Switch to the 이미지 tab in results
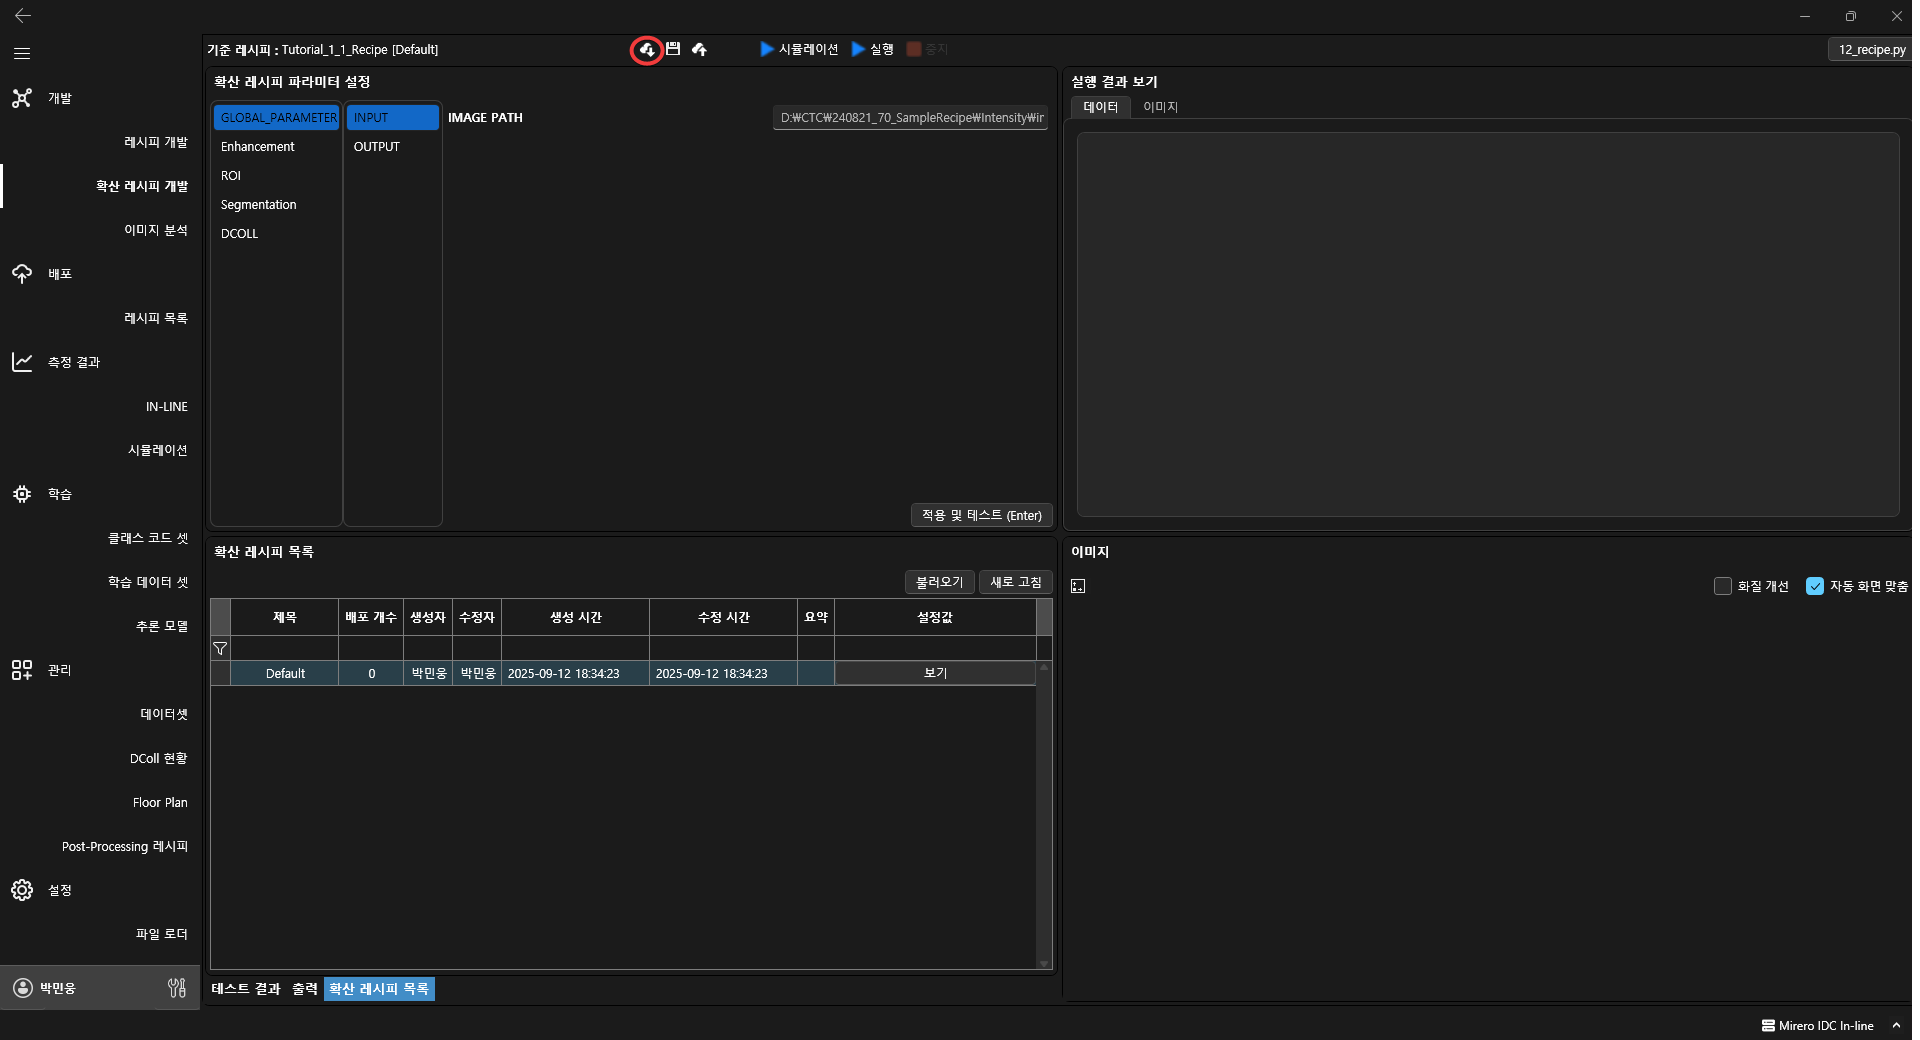 click(1160, 107)
